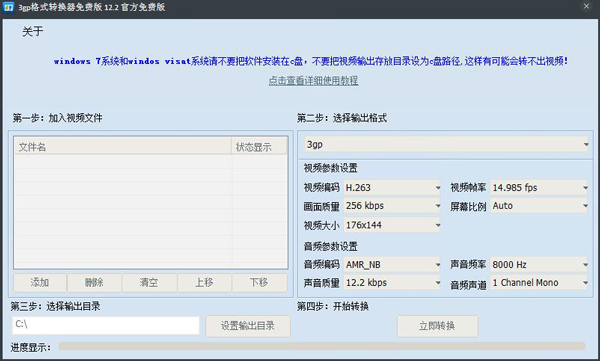Open the 点击查看详细使用教程 link
Viewport: 600px width, 361px height.
pyautogui.click(x=313, y=80)
